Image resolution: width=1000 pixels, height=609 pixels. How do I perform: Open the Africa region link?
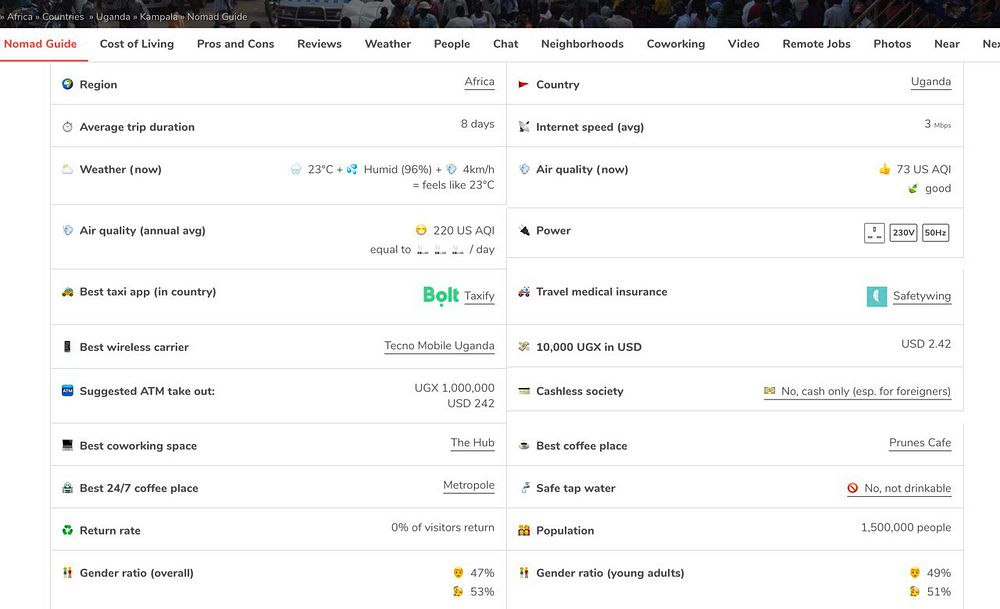pos(479,82)
